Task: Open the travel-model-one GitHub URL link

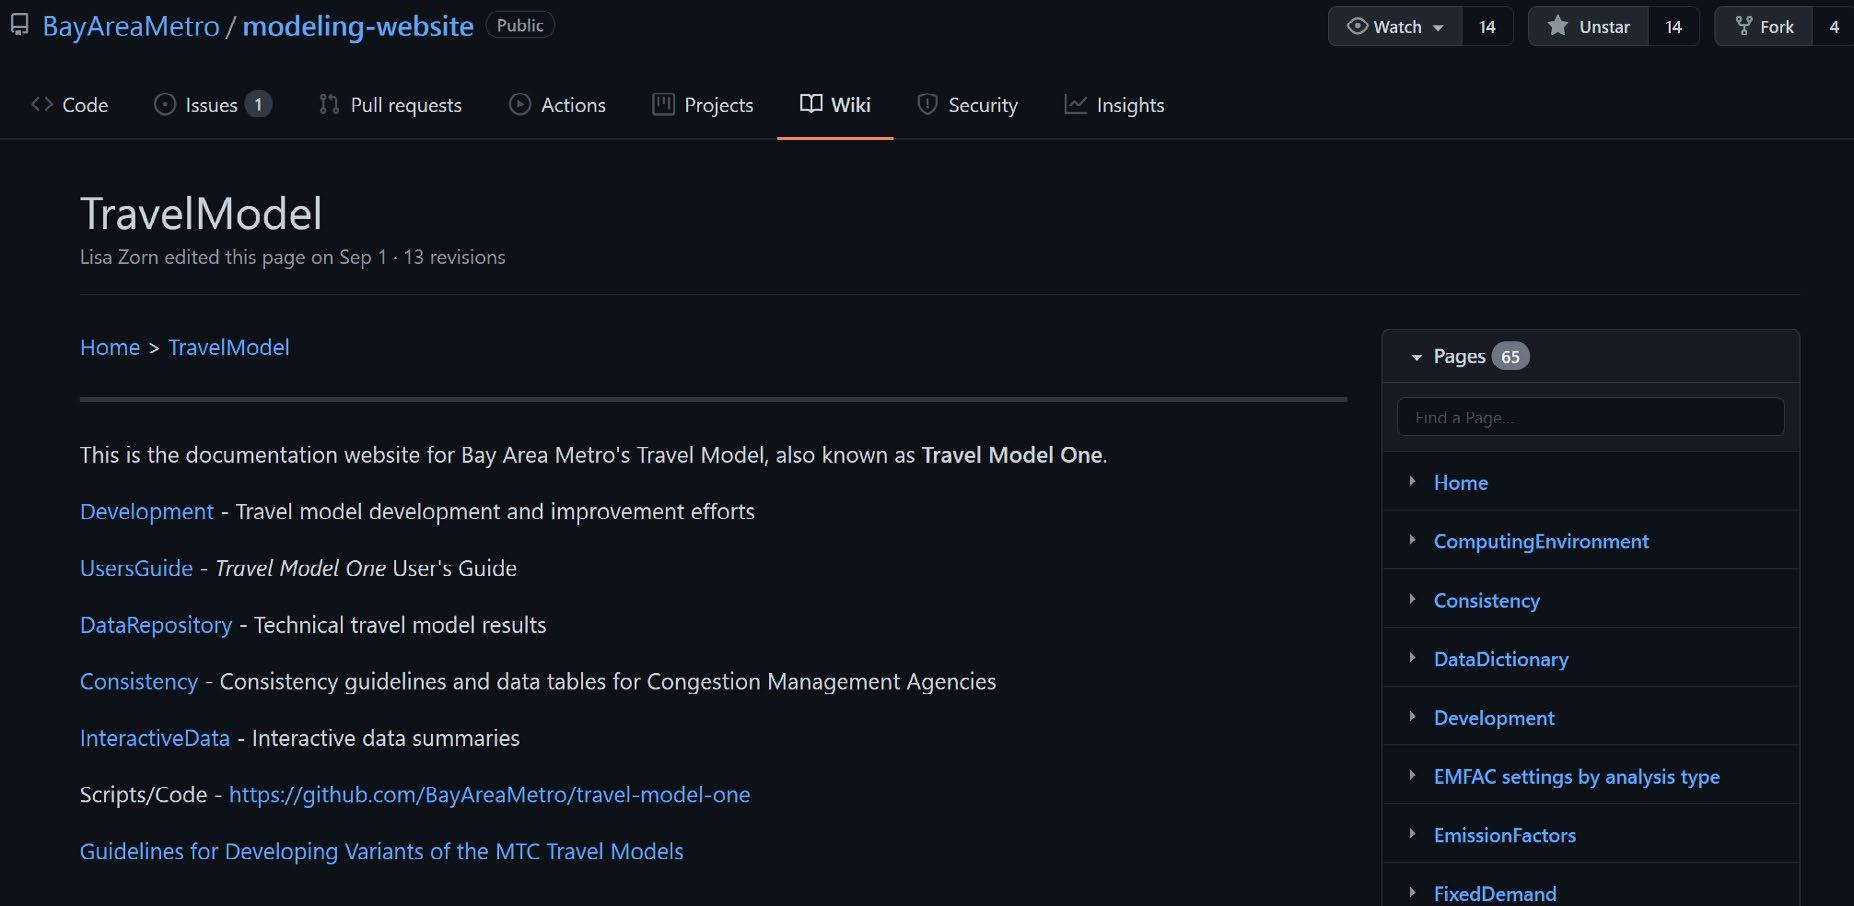Action: tap(490, 795)
